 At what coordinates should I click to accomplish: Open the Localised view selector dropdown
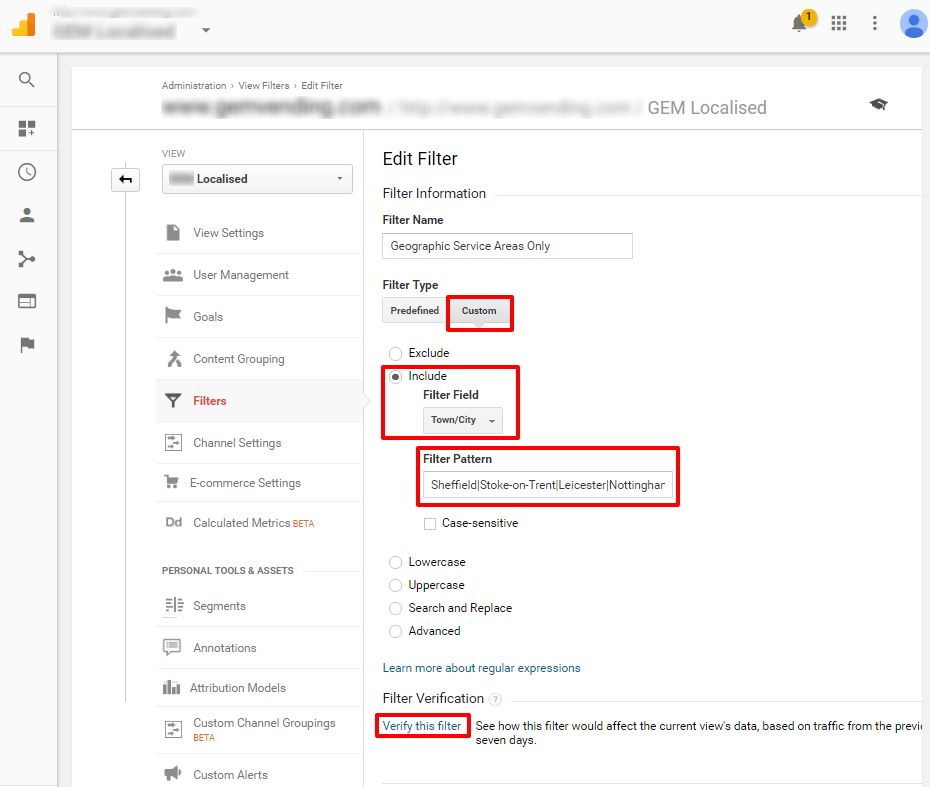pos(257,178)
